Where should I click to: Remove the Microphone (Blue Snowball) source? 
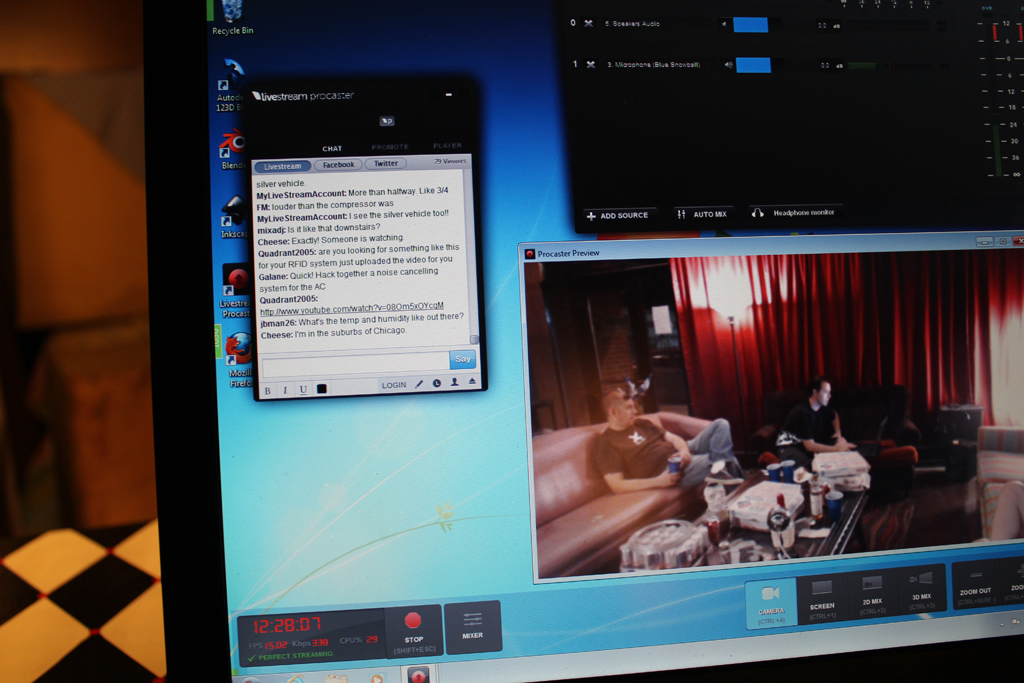pos(590,65)
